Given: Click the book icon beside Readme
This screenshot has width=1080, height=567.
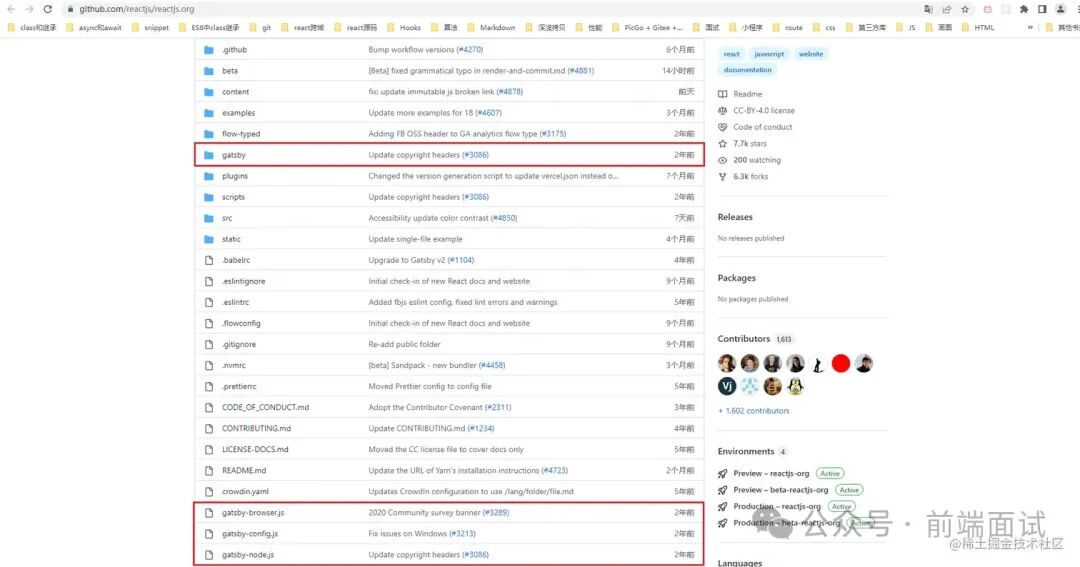Looking at the screenshot, I should 723,94.
